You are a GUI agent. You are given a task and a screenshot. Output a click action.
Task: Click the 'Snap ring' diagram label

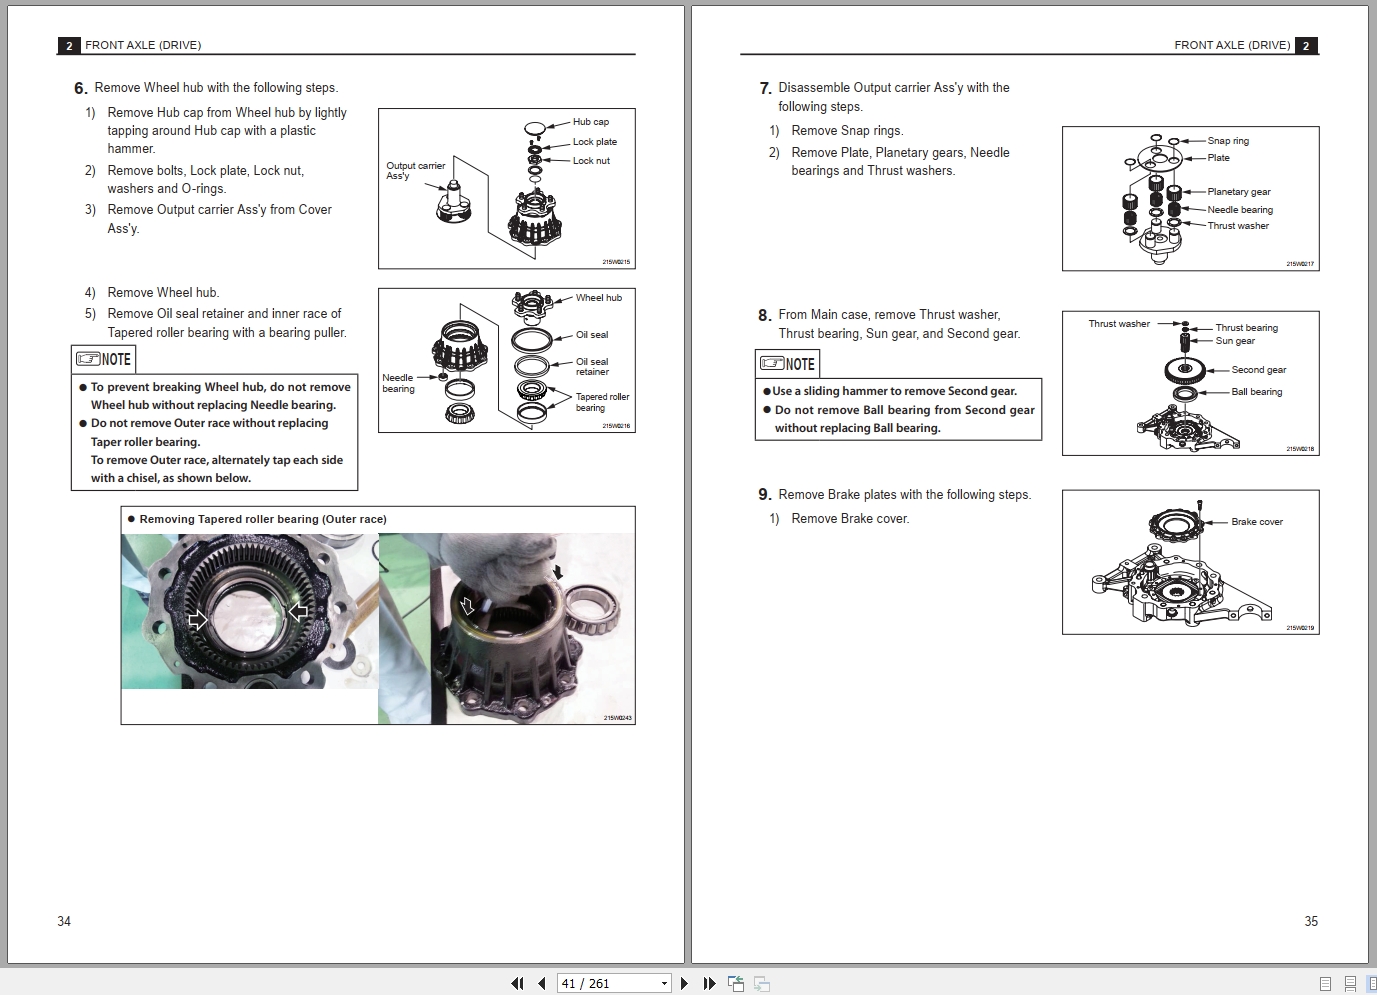point(1228,141)
